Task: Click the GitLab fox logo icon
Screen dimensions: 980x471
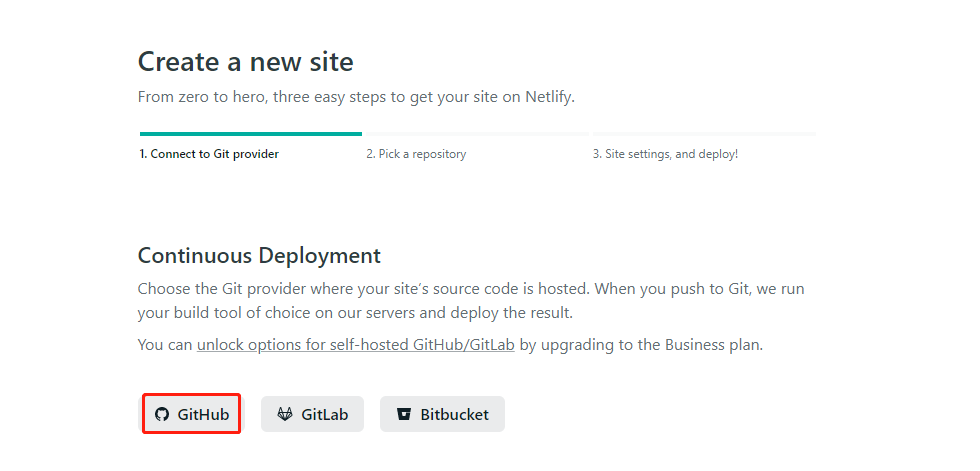Action: tap(285, 414)
